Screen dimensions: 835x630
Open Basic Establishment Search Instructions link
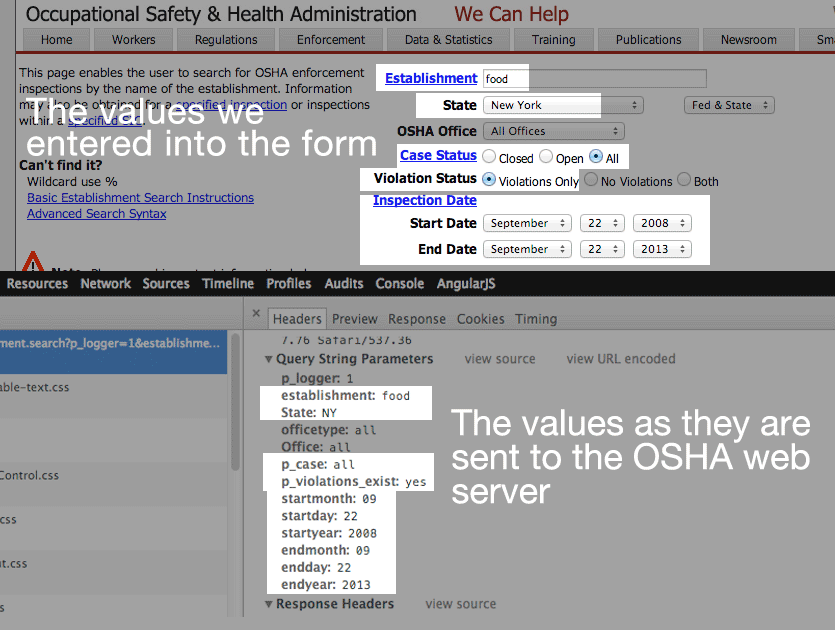141,198
